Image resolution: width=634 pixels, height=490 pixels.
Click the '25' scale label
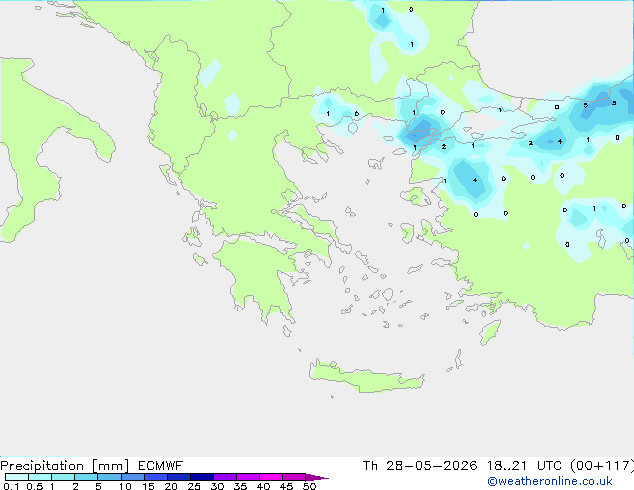pos(194,486)
